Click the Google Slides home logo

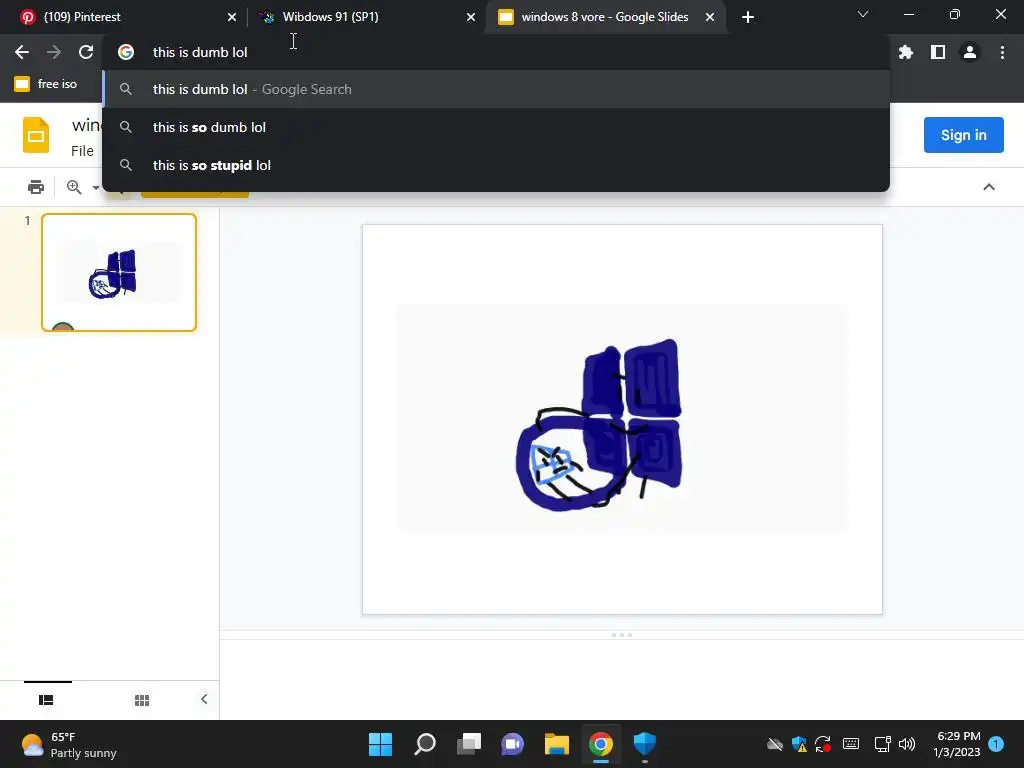tap(36, 135)
